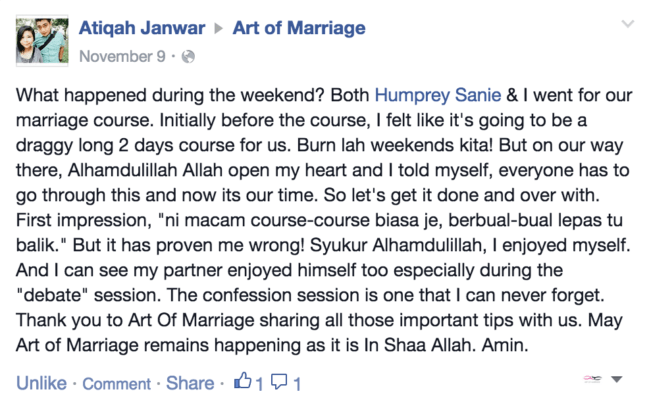Visit the Art of Marriage page link in header
Image resolution: width=649 pixels, height=400 pixels.
pyautogui.click(x=299, y=28)
